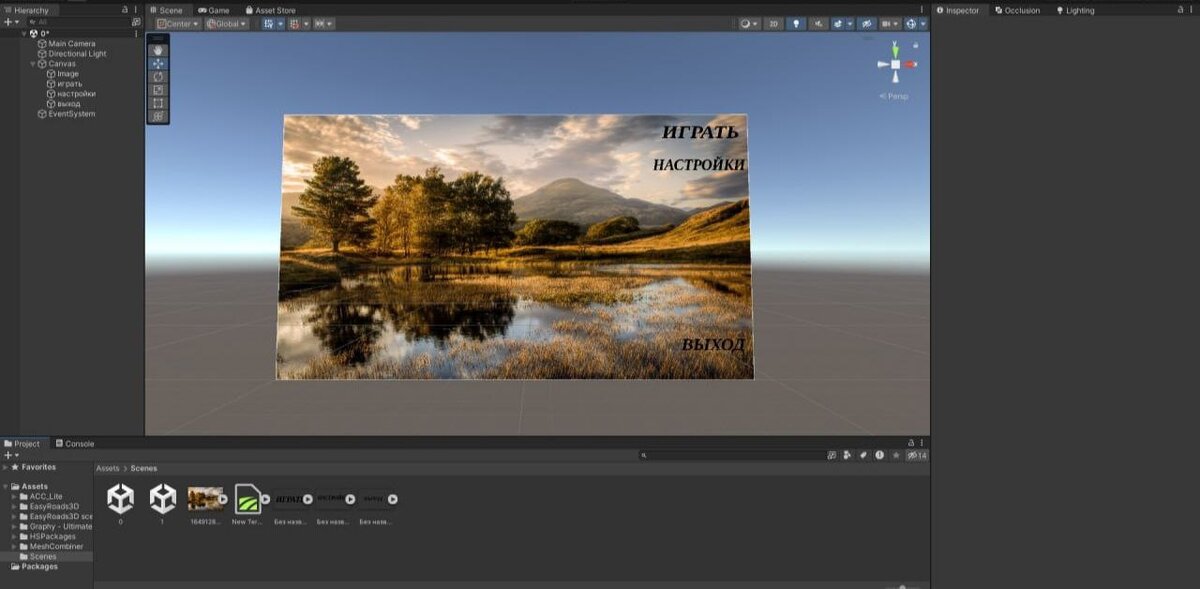Open Project create (+) menu
This screenshot has width=1200, height=589.
(10, 455)
